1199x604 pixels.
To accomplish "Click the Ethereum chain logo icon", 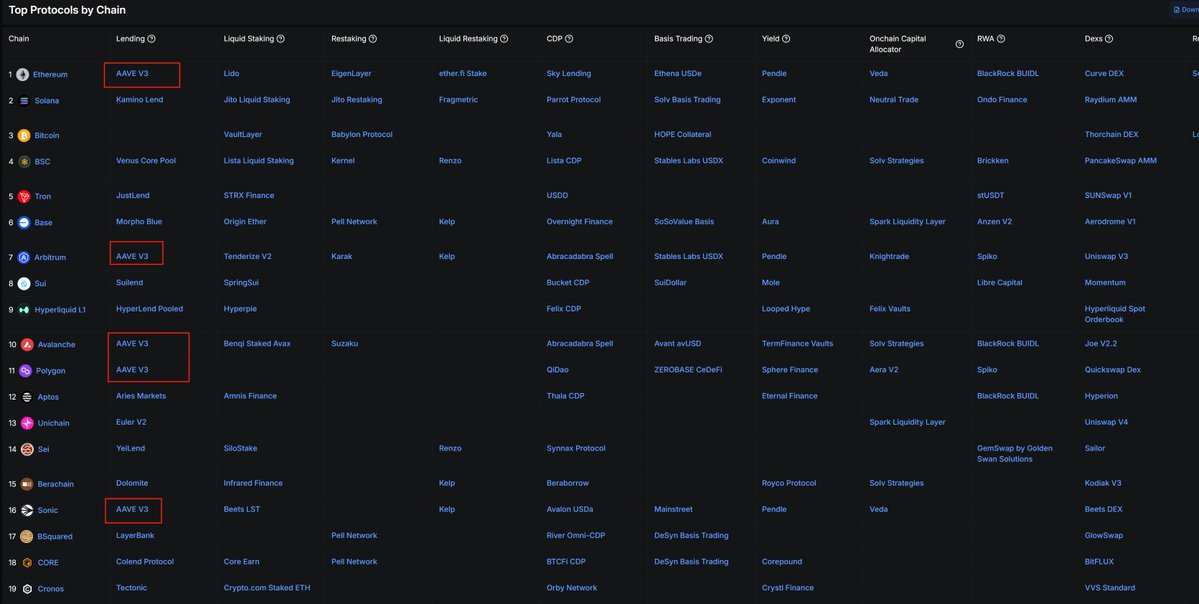I will click(23, 74).
